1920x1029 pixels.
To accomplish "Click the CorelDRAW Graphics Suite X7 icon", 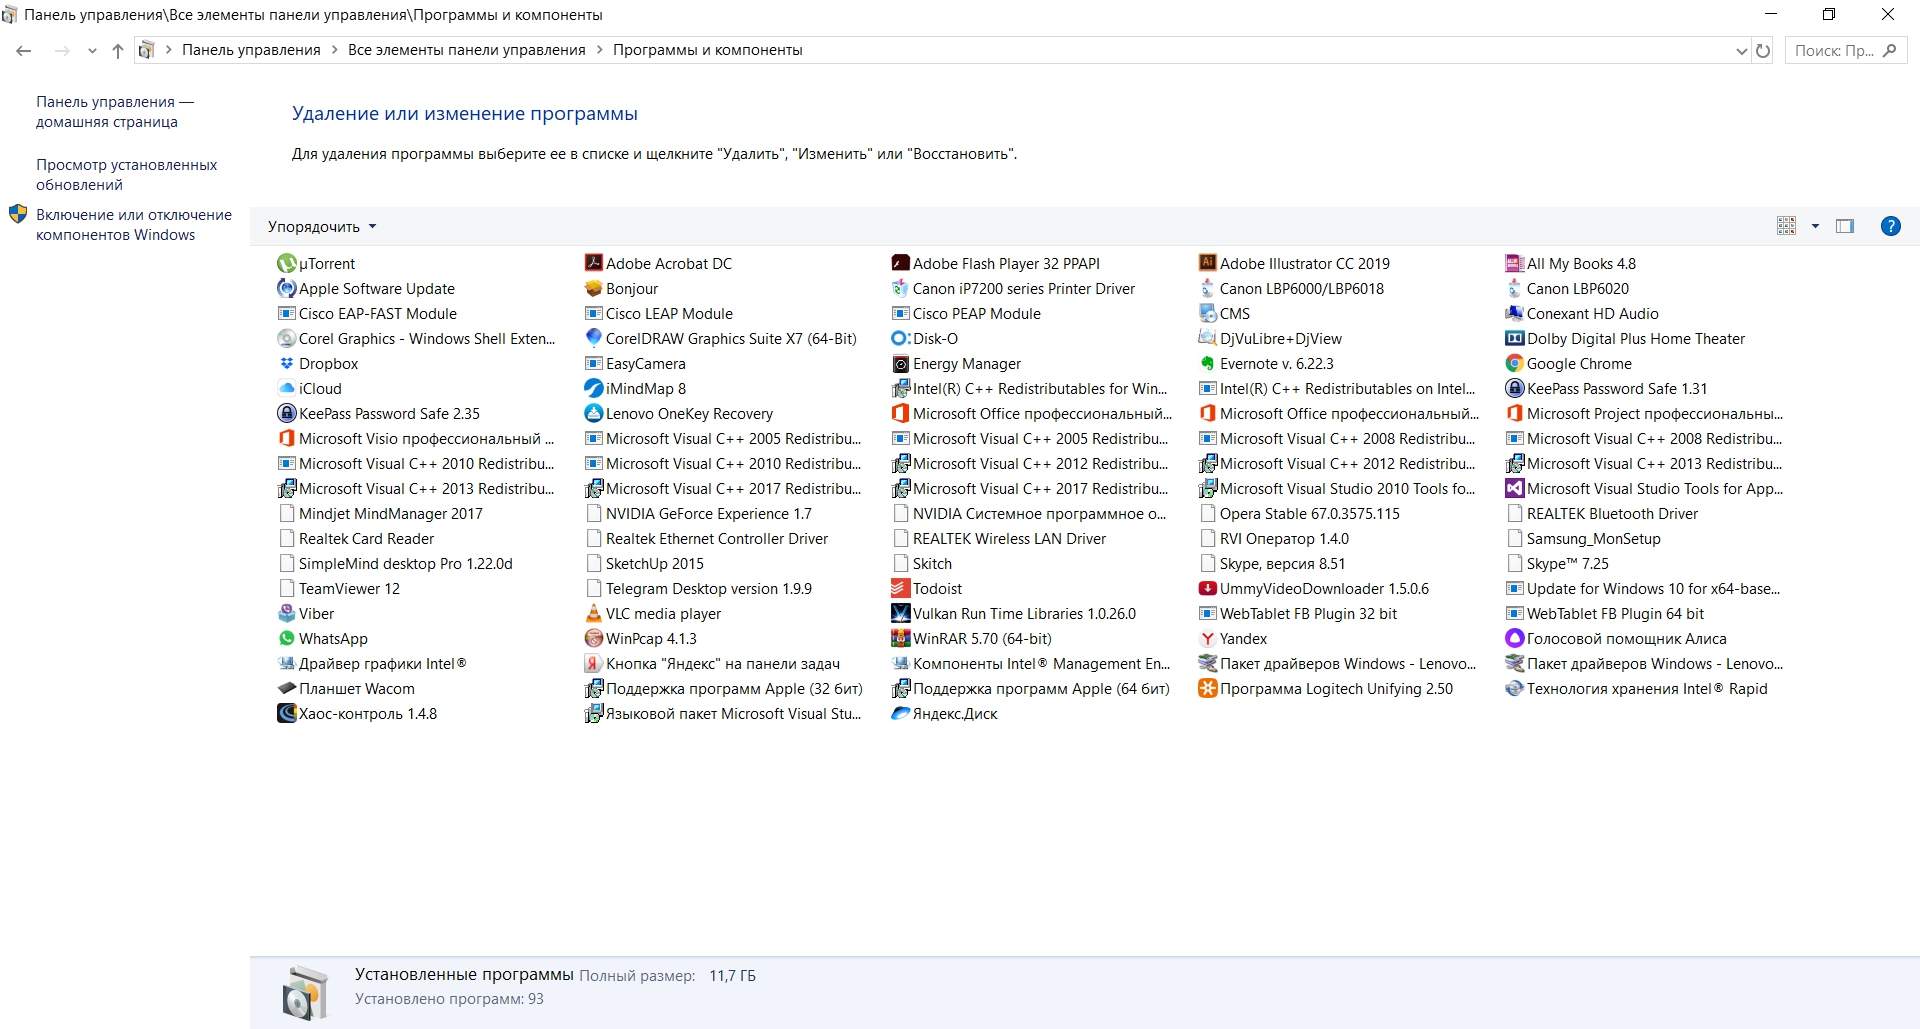I will (x=594, y=339).
